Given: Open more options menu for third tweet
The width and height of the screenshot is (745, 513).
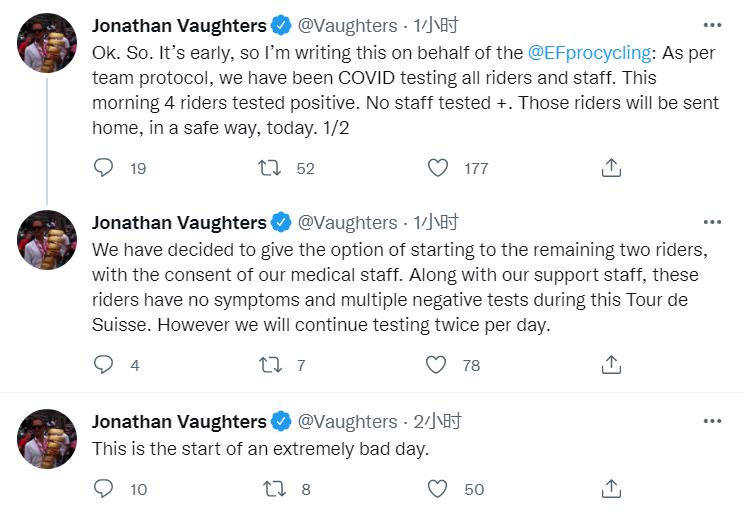Looking at the screenshot, I should [712, 421].
